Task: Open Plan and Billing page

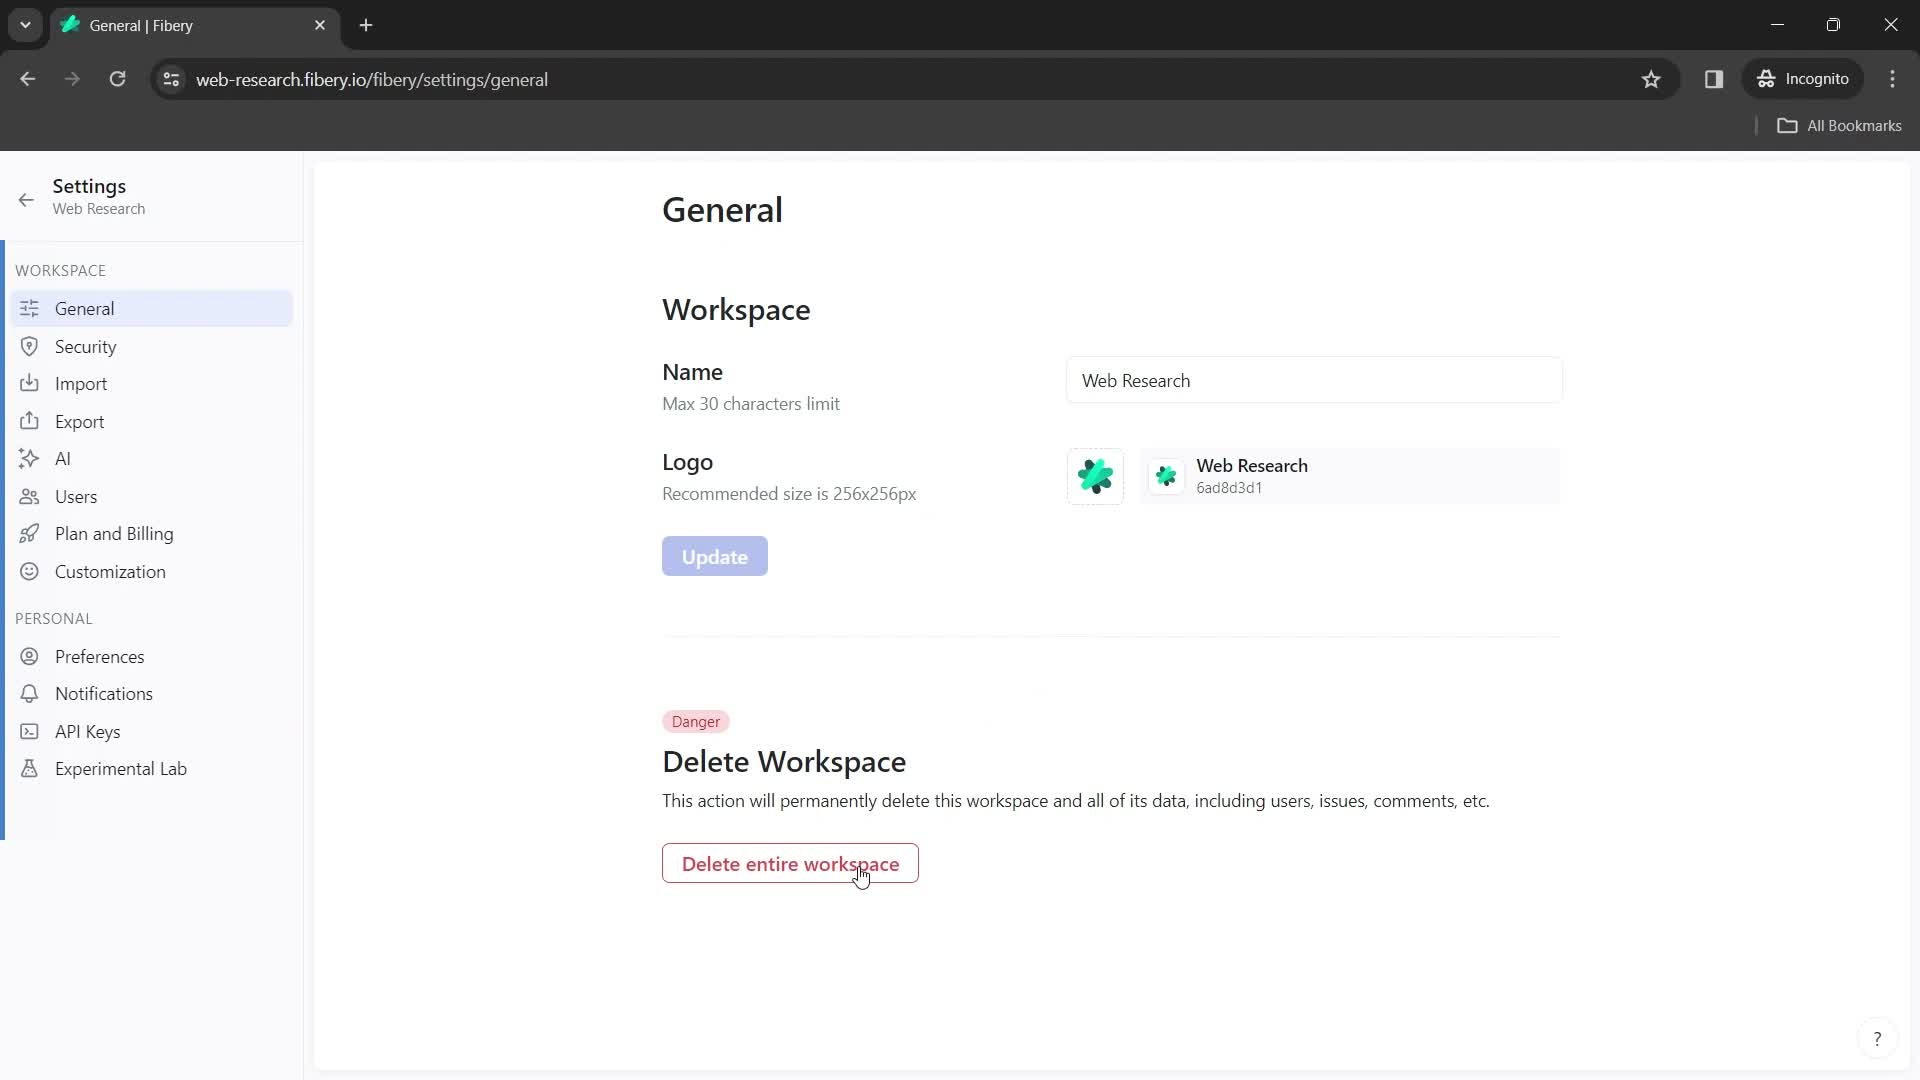Action: (x=152, y=533)
